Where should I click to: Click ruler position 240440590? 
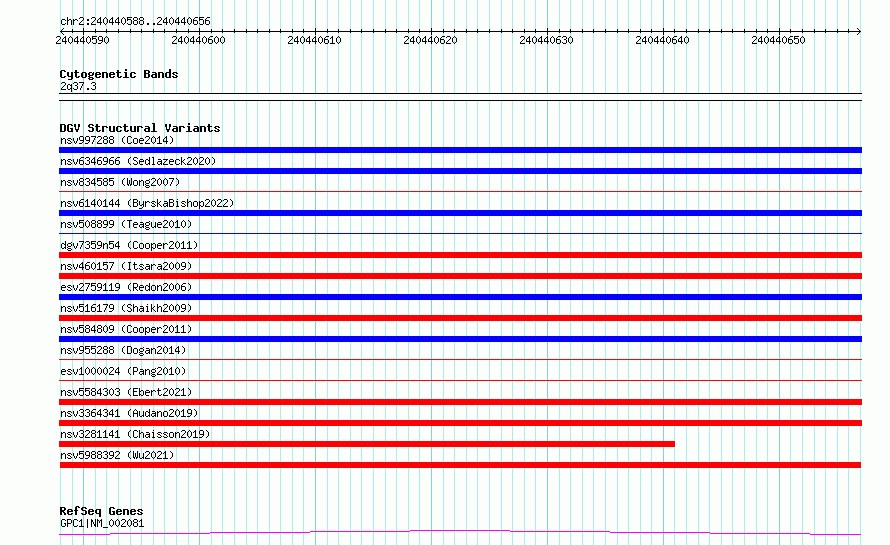(x=83, y=40)
